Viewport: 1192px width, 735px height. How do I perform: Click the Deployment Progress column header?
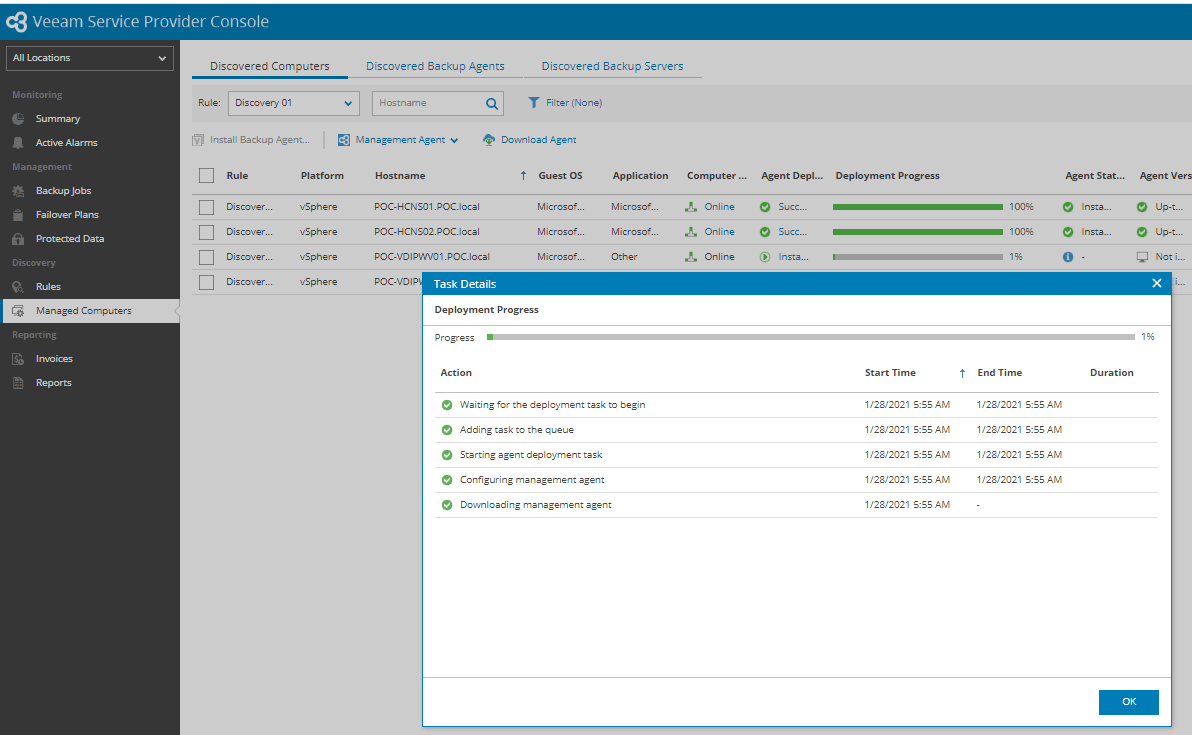pyautogui.click(x=887, y=176)
